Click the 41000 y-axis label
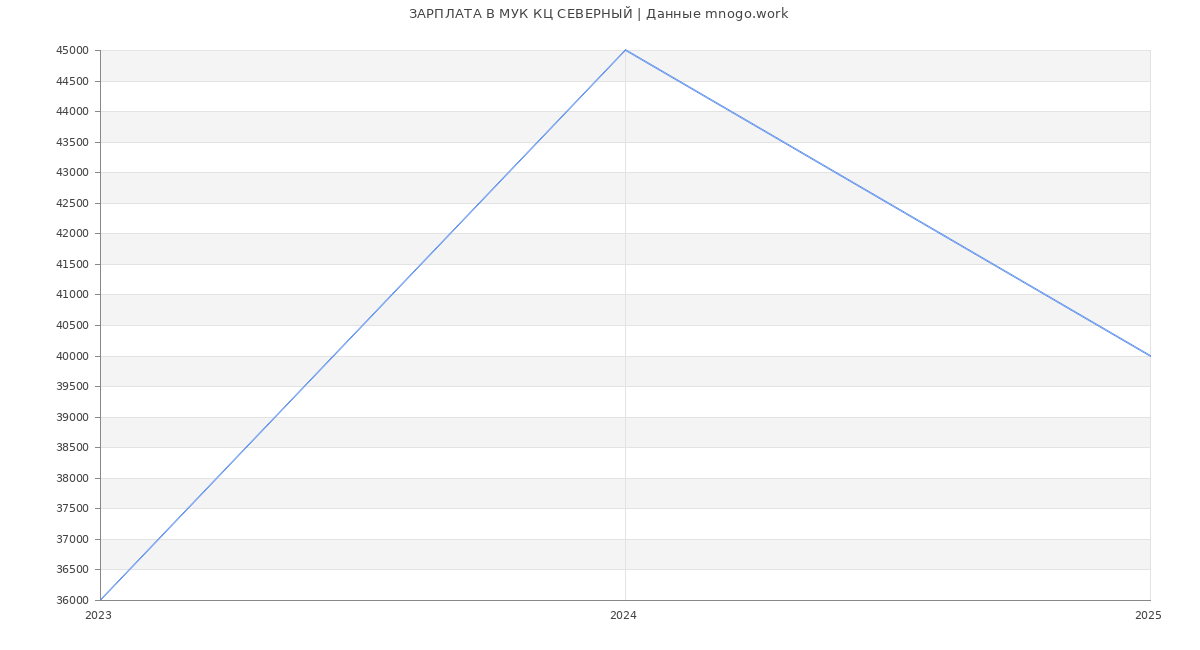Screen dimensions: 1200x650 tap(73, 295)
